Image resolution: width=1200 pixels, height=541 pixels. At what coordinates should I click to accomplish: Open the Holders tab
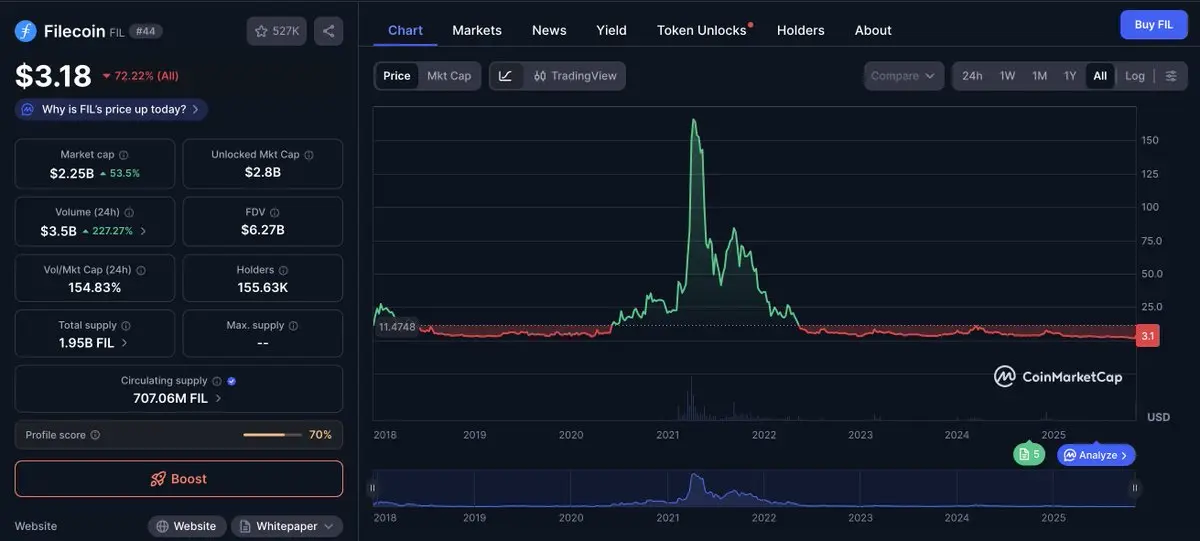click(800, 30)
